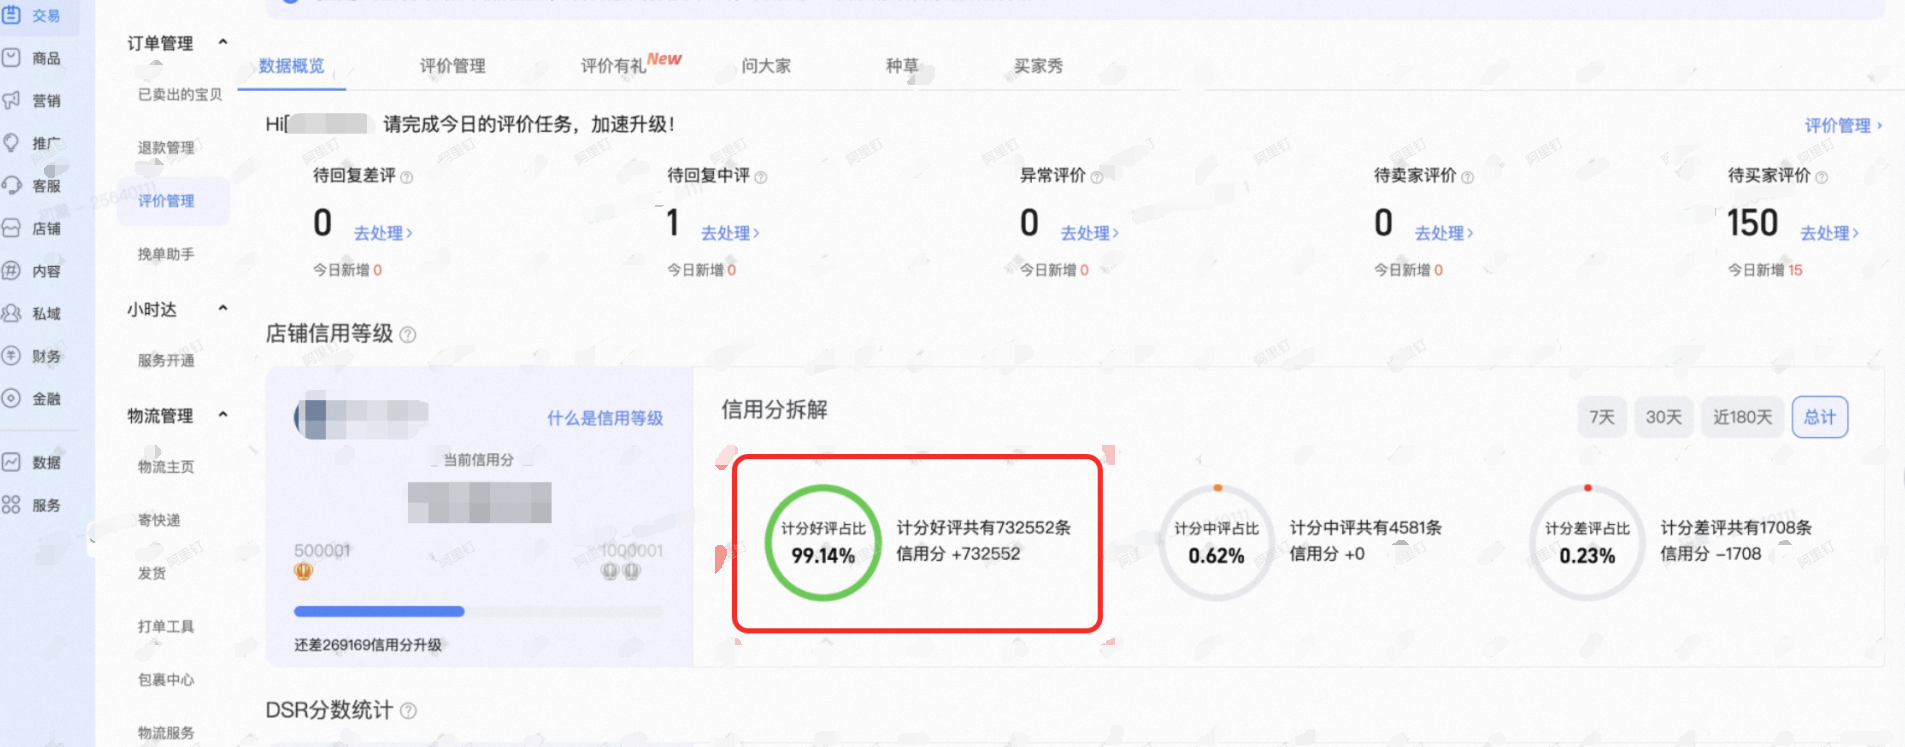Click 去处理 under 待回复差评
Screen dimensions: 1905x747
[x=383, y=233]
